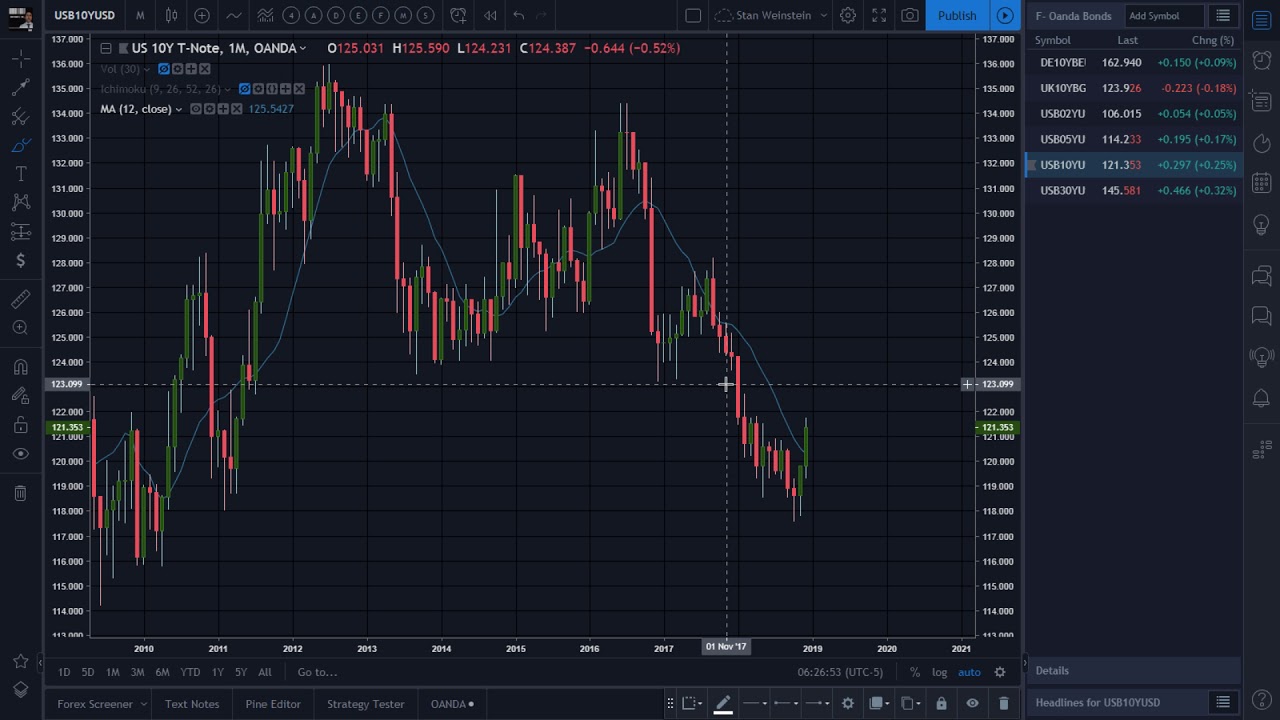The width and height of the screenshot is (1280, 720).
Task: Select the 1D time range
Action: pos(64,672)
